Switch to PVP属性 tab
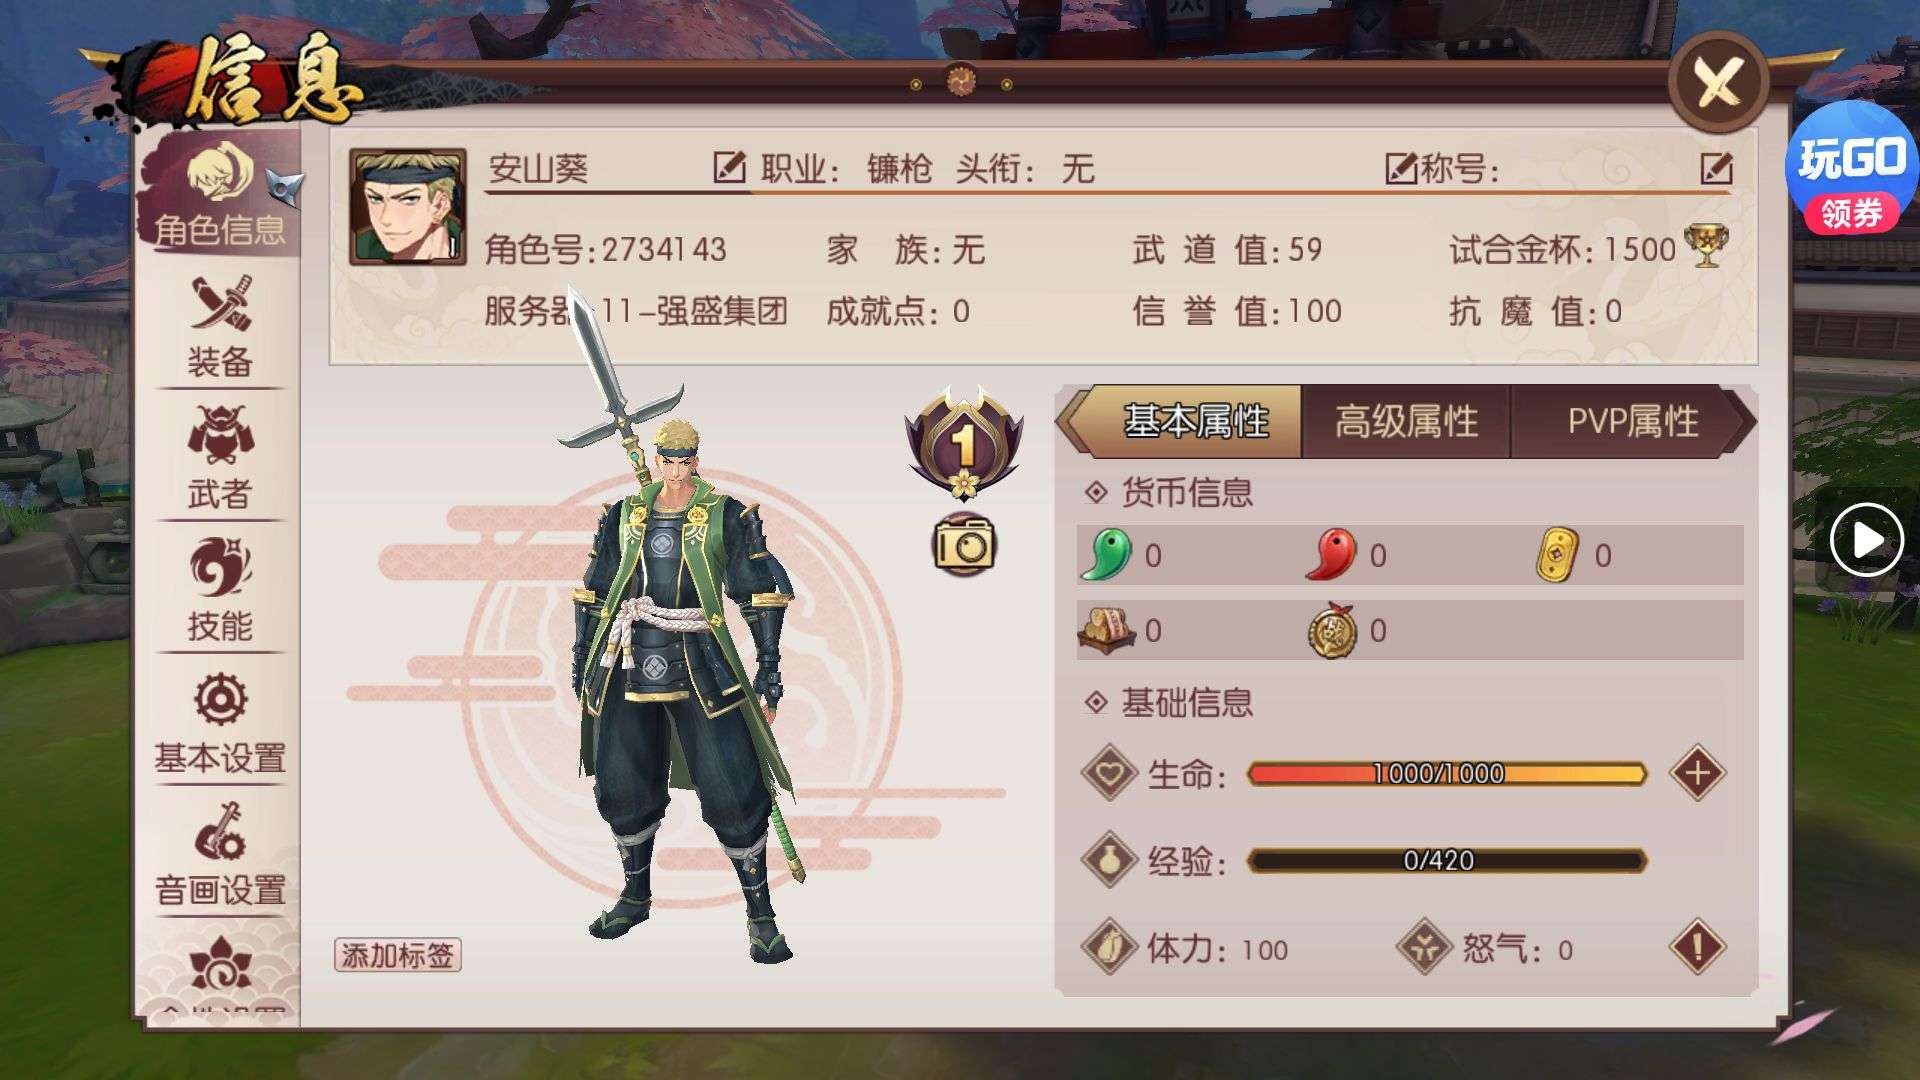The width and height of the screenshot is (1920, 1080). click(x=1632, y=421)
